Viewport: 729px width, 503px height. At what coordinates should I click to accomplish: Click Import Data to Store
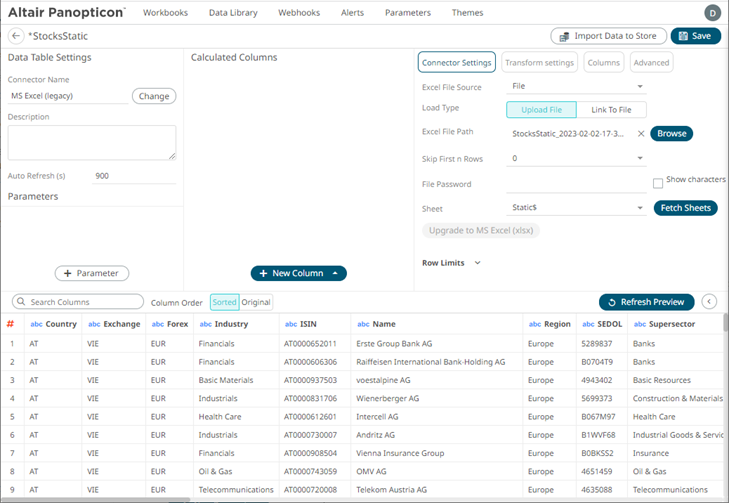pyautogui.click(x=609, y=36)
